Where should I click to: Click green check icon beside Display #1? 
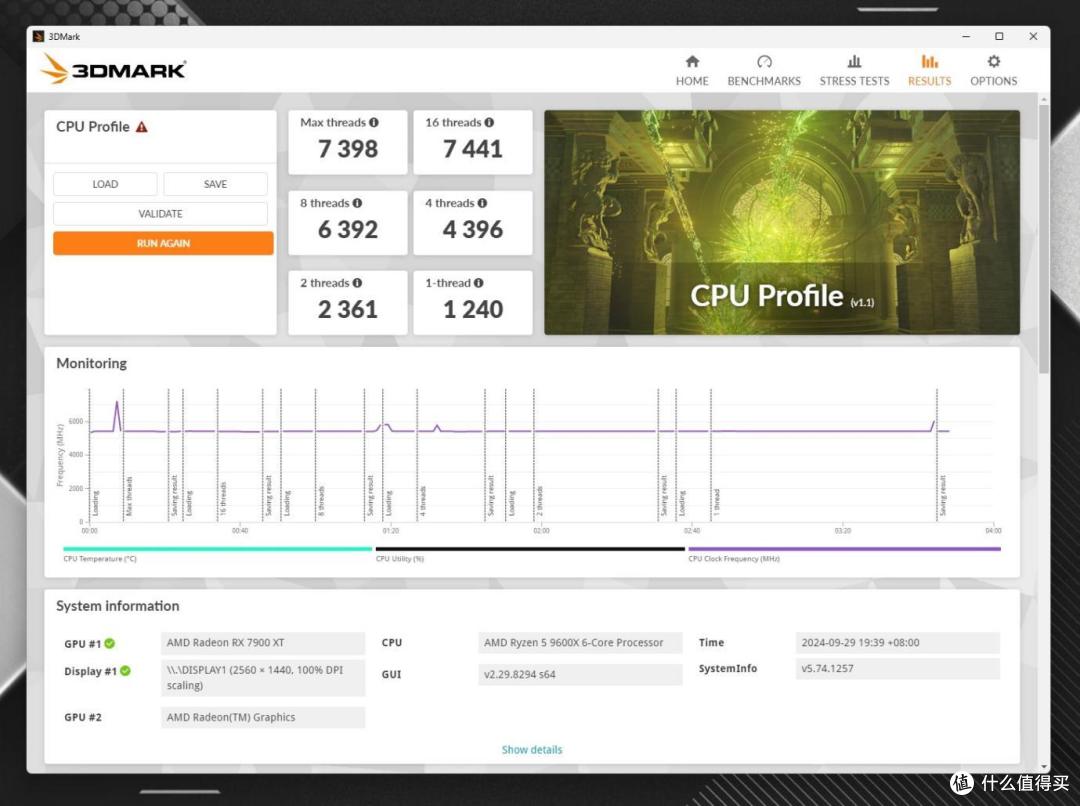pyautogui.click(x=125, y=670)
